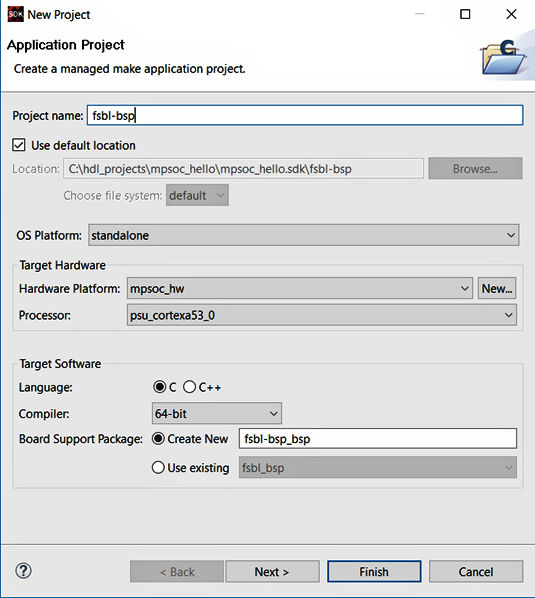Choose Use existing board support package

point(158,468)
